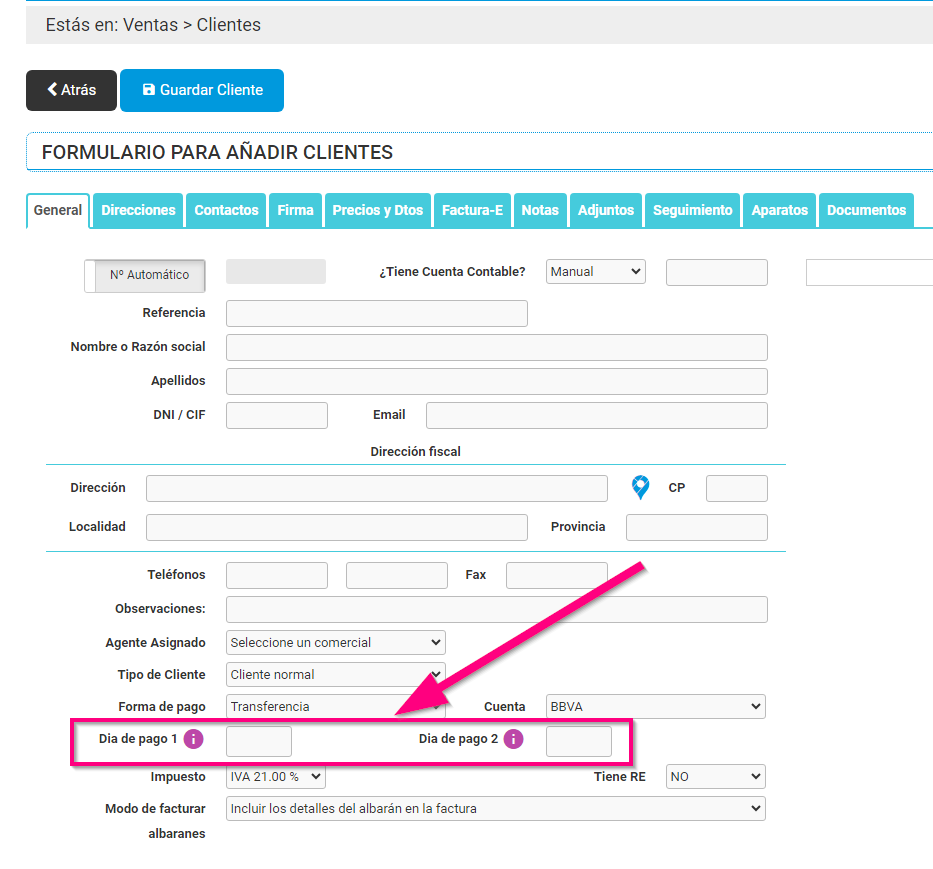Expand the Agente Asignado dropdown
The height and width of the screenshot is (869, 933).
(x=336, y=642)
